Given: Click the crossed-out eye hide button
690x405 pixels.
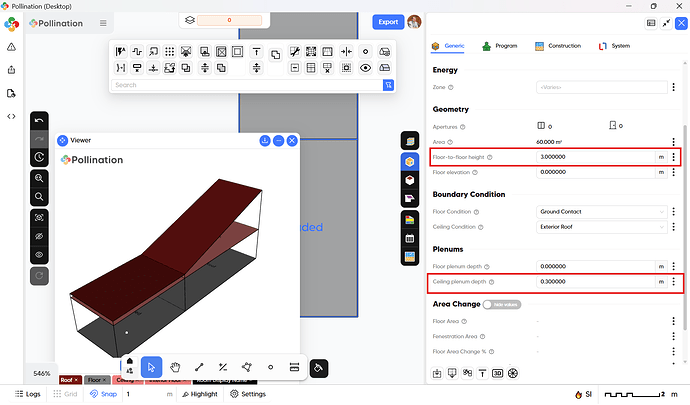Looking at the screenshot, I should [x=39, y=236].
